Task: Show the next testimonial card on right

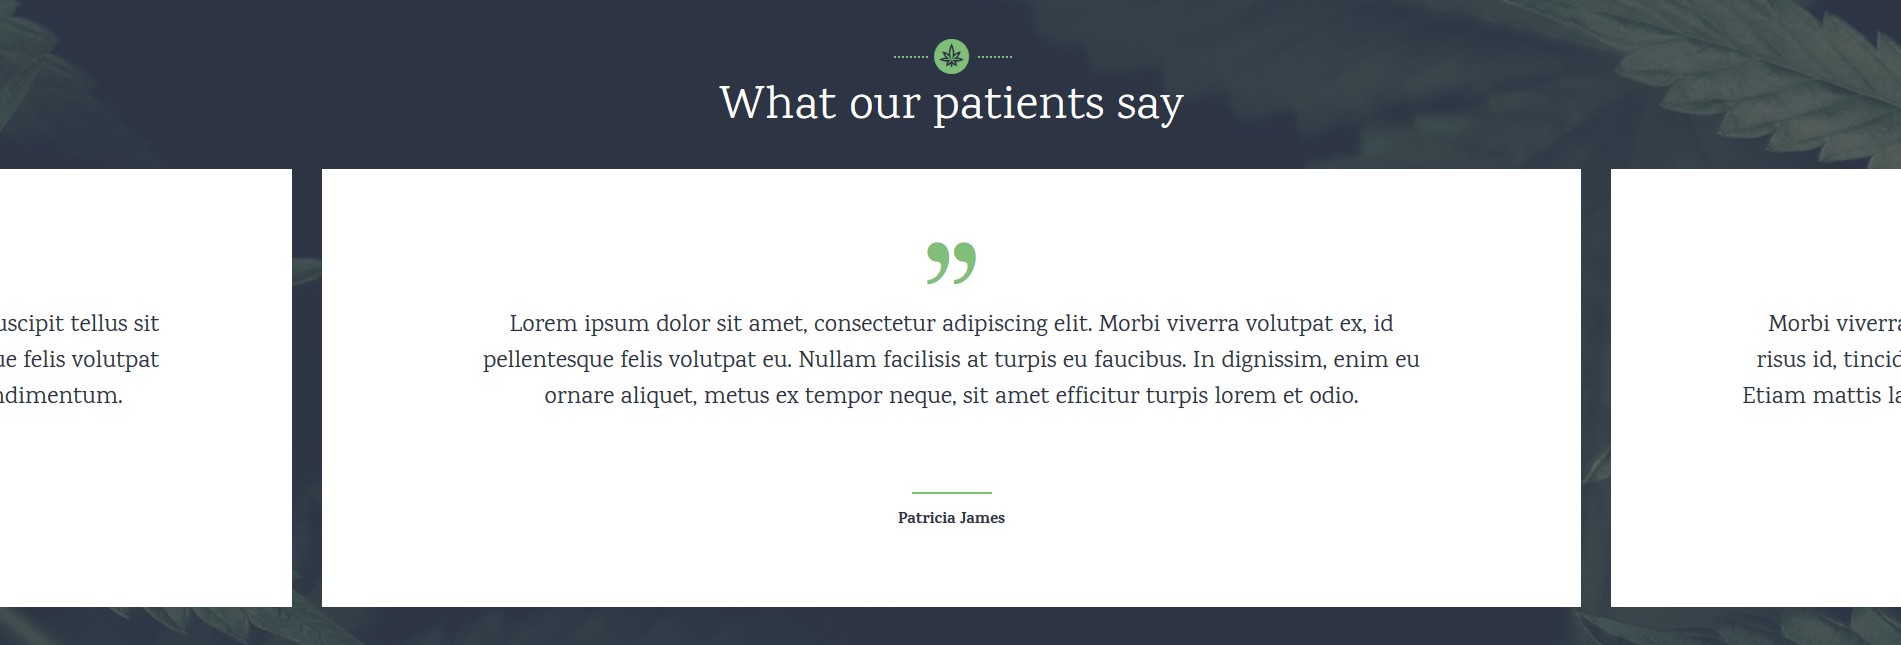Action: [1756, 388]
